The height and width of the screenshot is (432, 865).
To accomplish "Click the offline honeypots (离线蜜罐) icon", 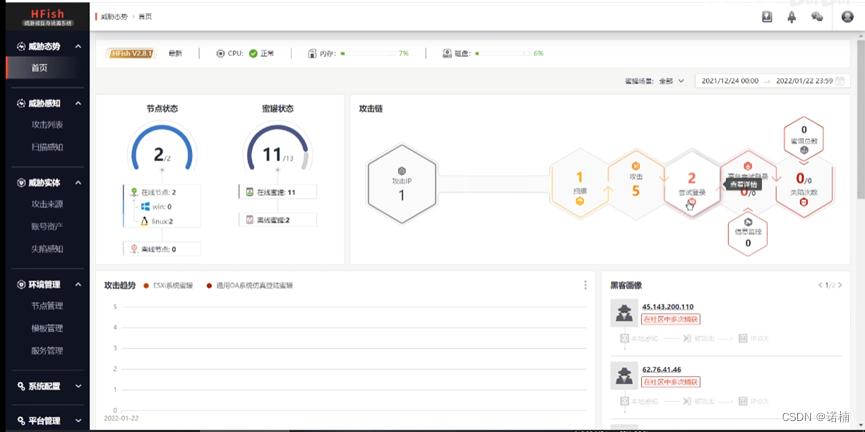I will pos(249,220).
